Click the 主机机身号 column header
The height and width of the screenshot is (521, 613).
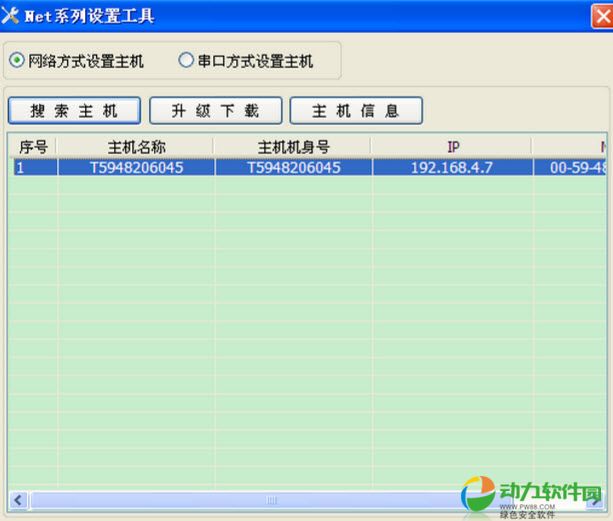293,147
